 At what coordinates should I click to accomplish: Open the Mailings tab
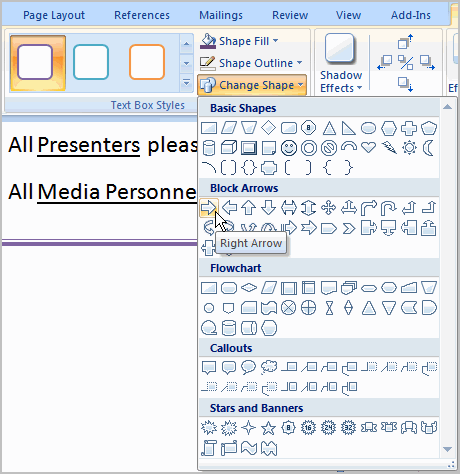pos(221,15)
